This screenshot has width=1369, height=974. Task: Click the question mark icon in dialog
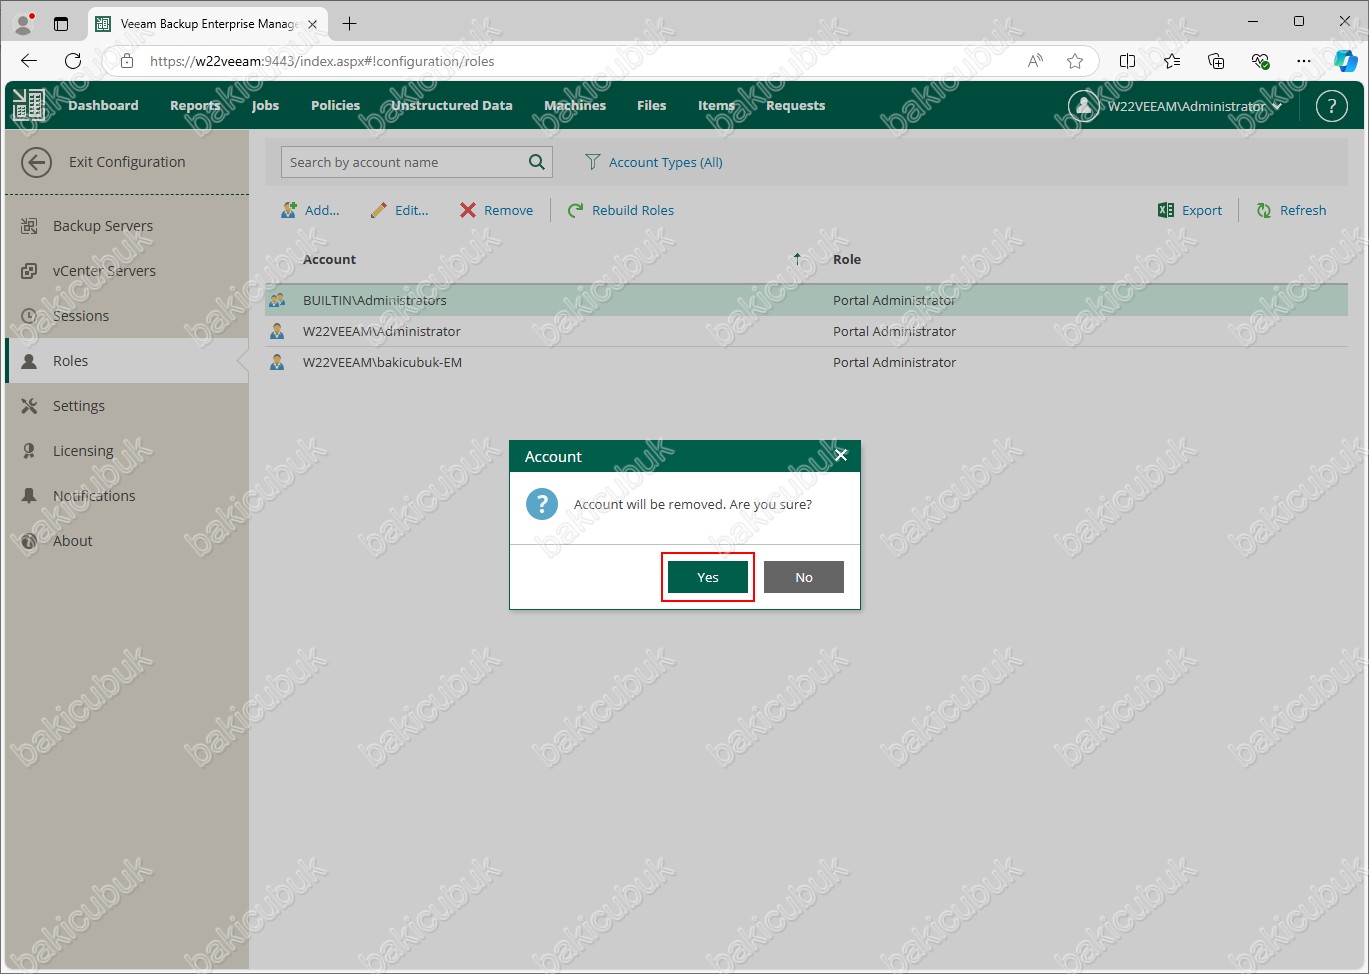tap(542, 504)
